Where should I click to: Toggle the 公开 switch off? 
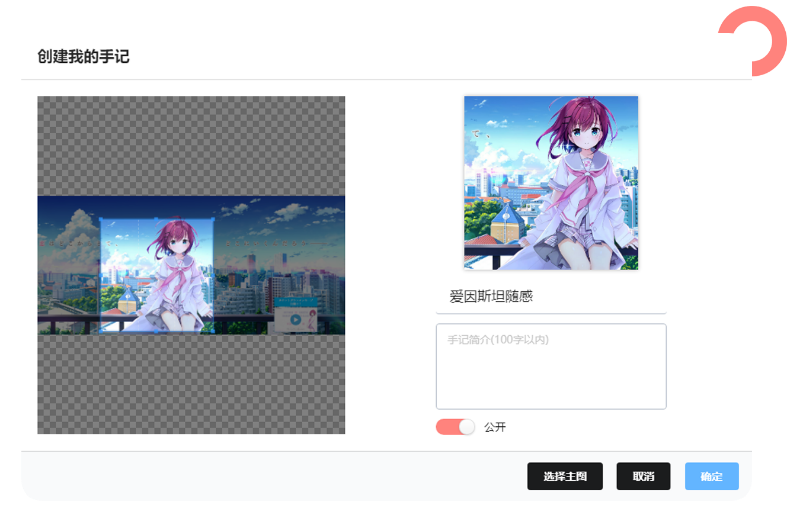[x=455, y=427]
